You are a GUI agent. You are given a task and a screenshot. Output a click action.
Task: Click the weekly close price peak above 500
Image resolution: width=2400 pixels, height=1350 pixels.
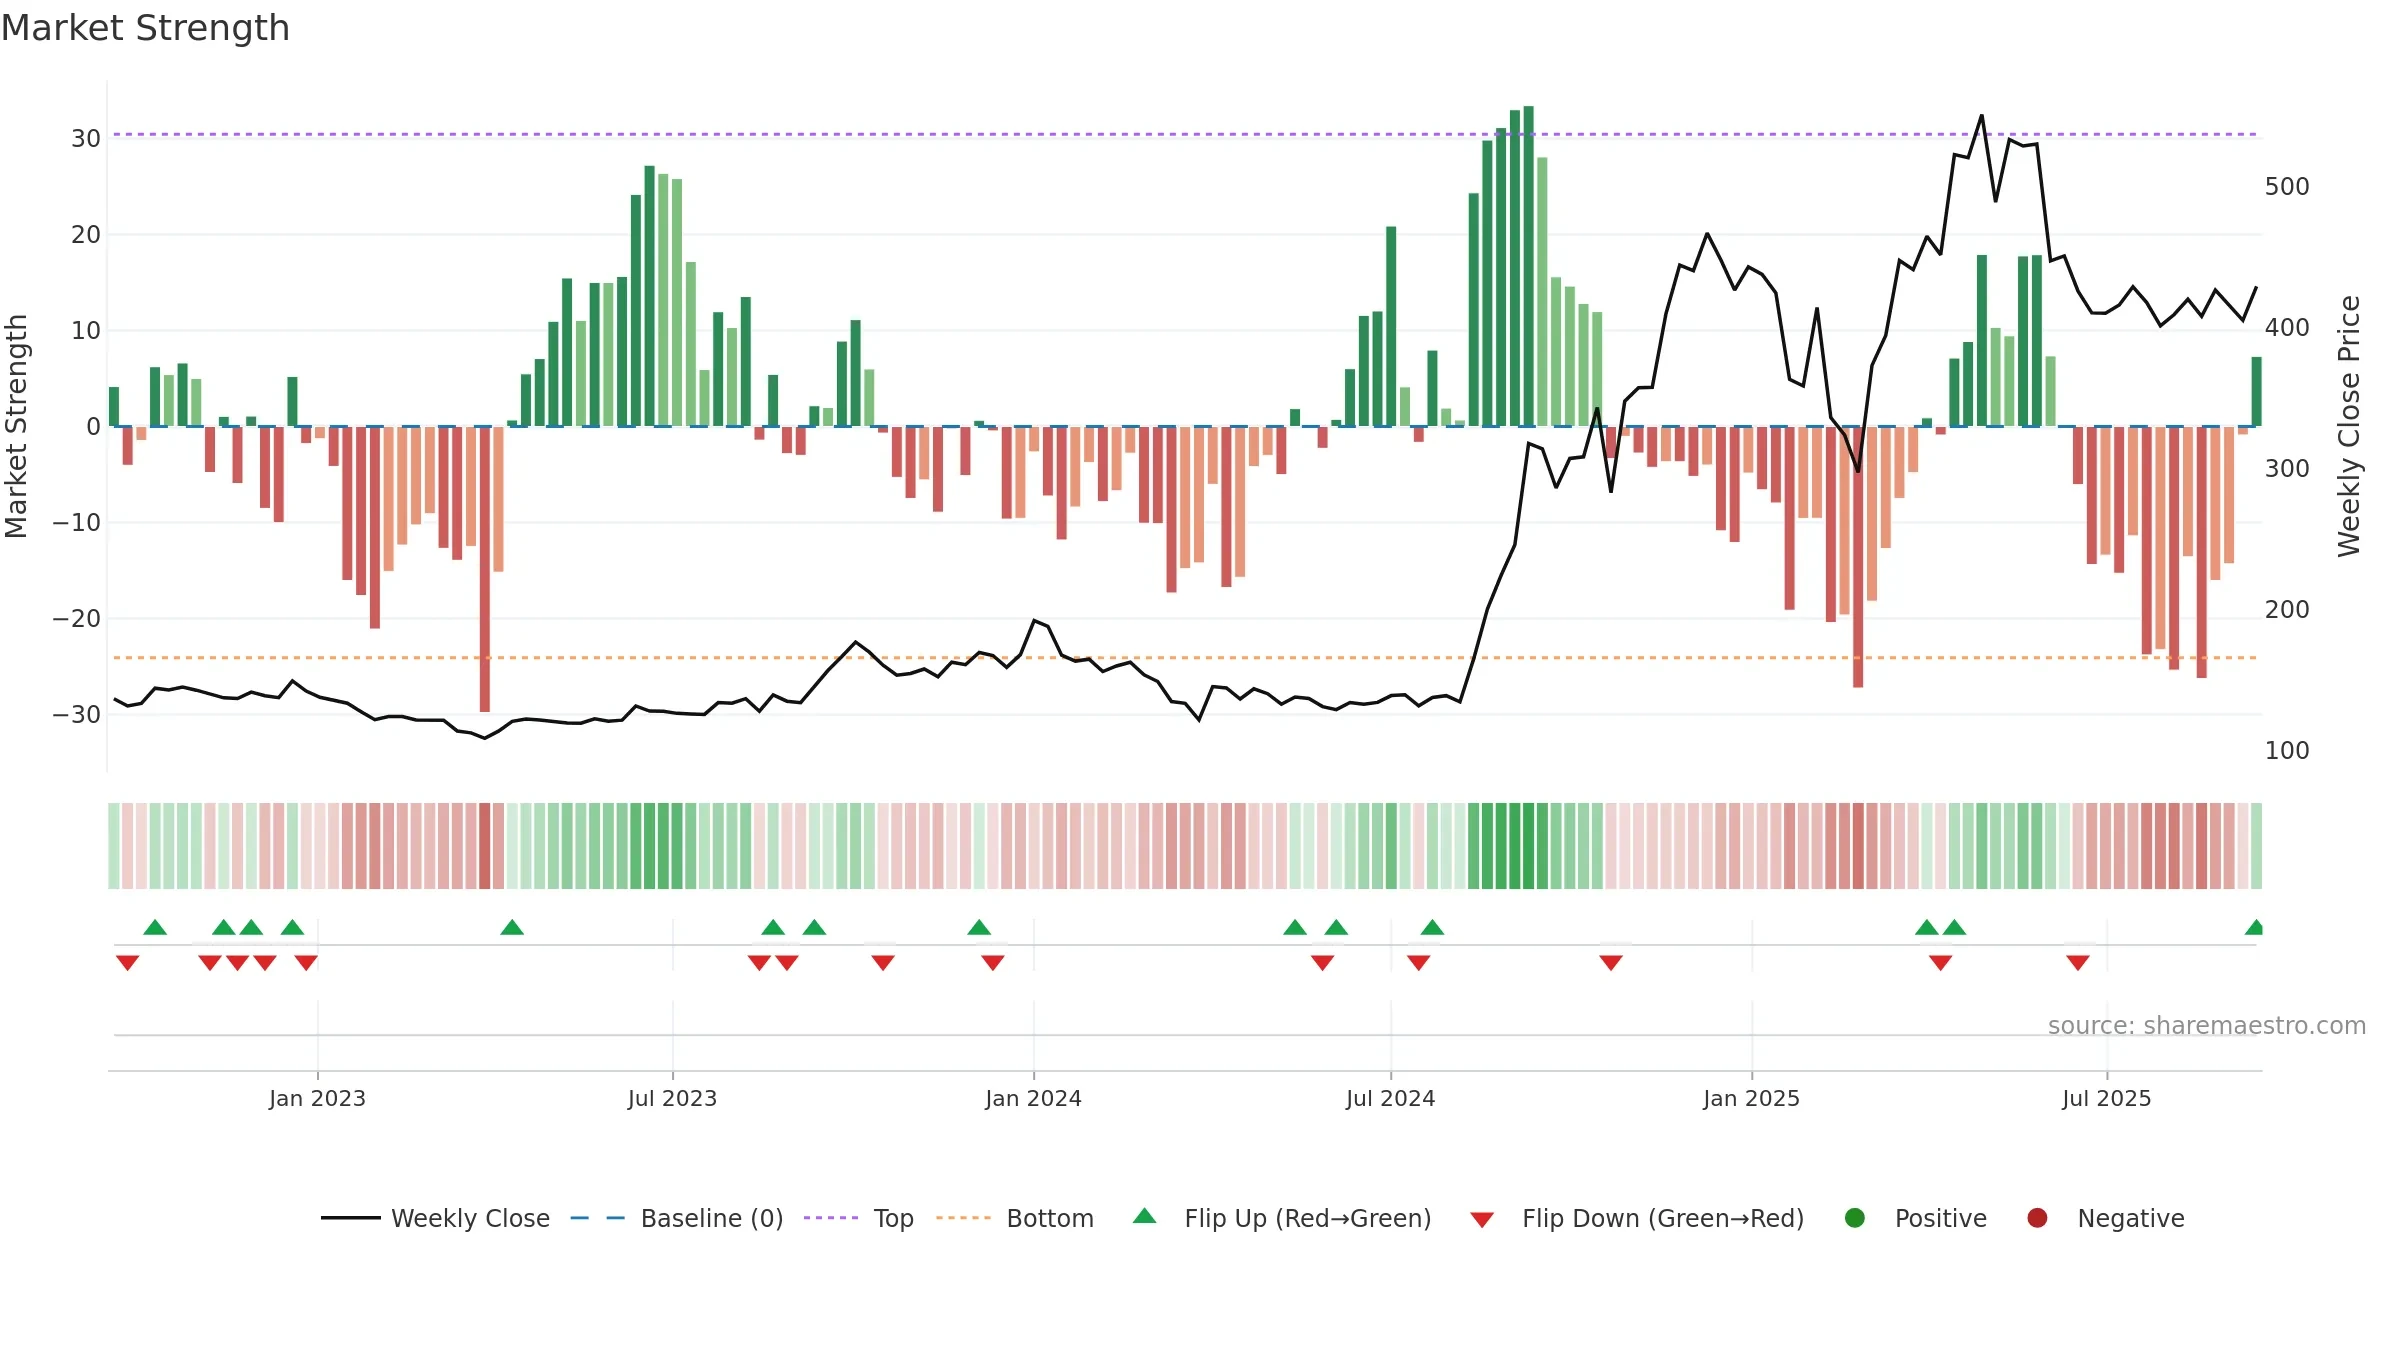click(x=1982, y=116)
